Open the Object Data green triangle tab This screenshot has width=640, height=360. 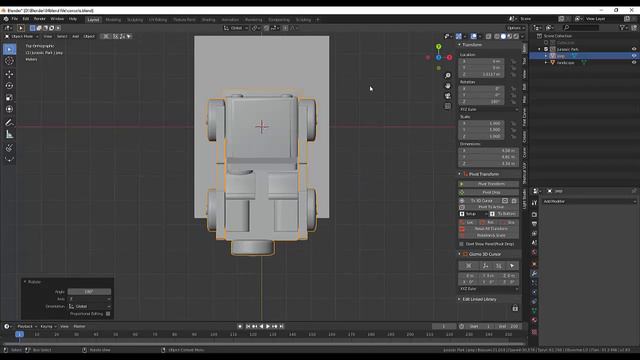click(534, 311)
